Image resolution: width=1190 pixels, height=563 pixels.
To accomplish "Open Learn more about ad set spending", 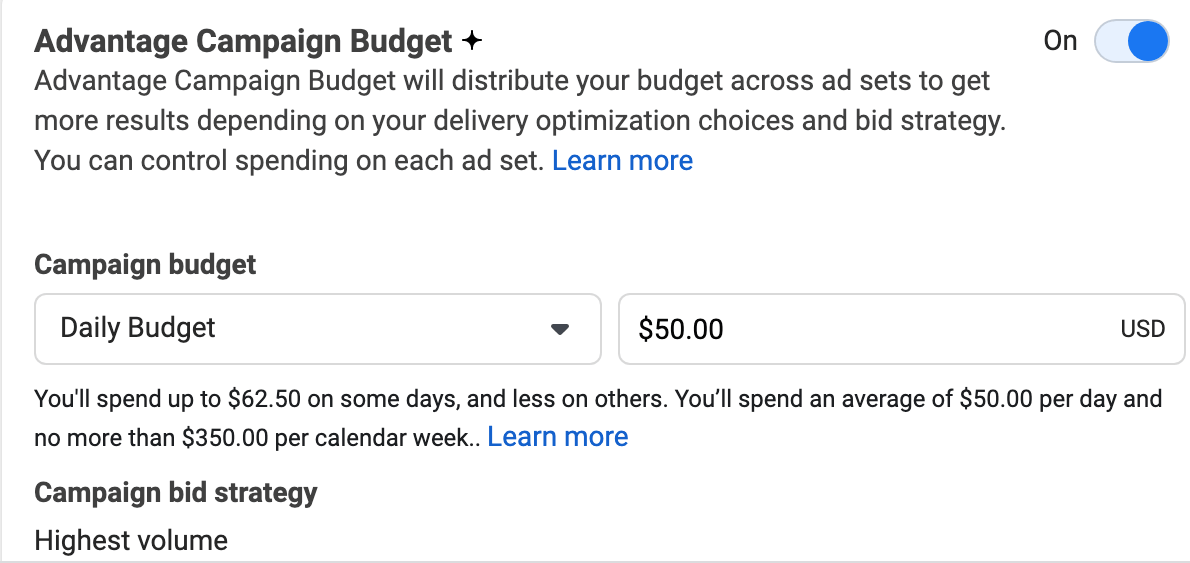I will [x=622, y=161].
